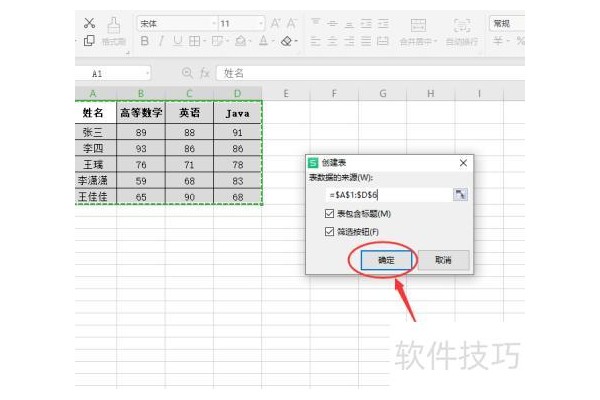
Task: Align text to top
Action: (315, 23)
